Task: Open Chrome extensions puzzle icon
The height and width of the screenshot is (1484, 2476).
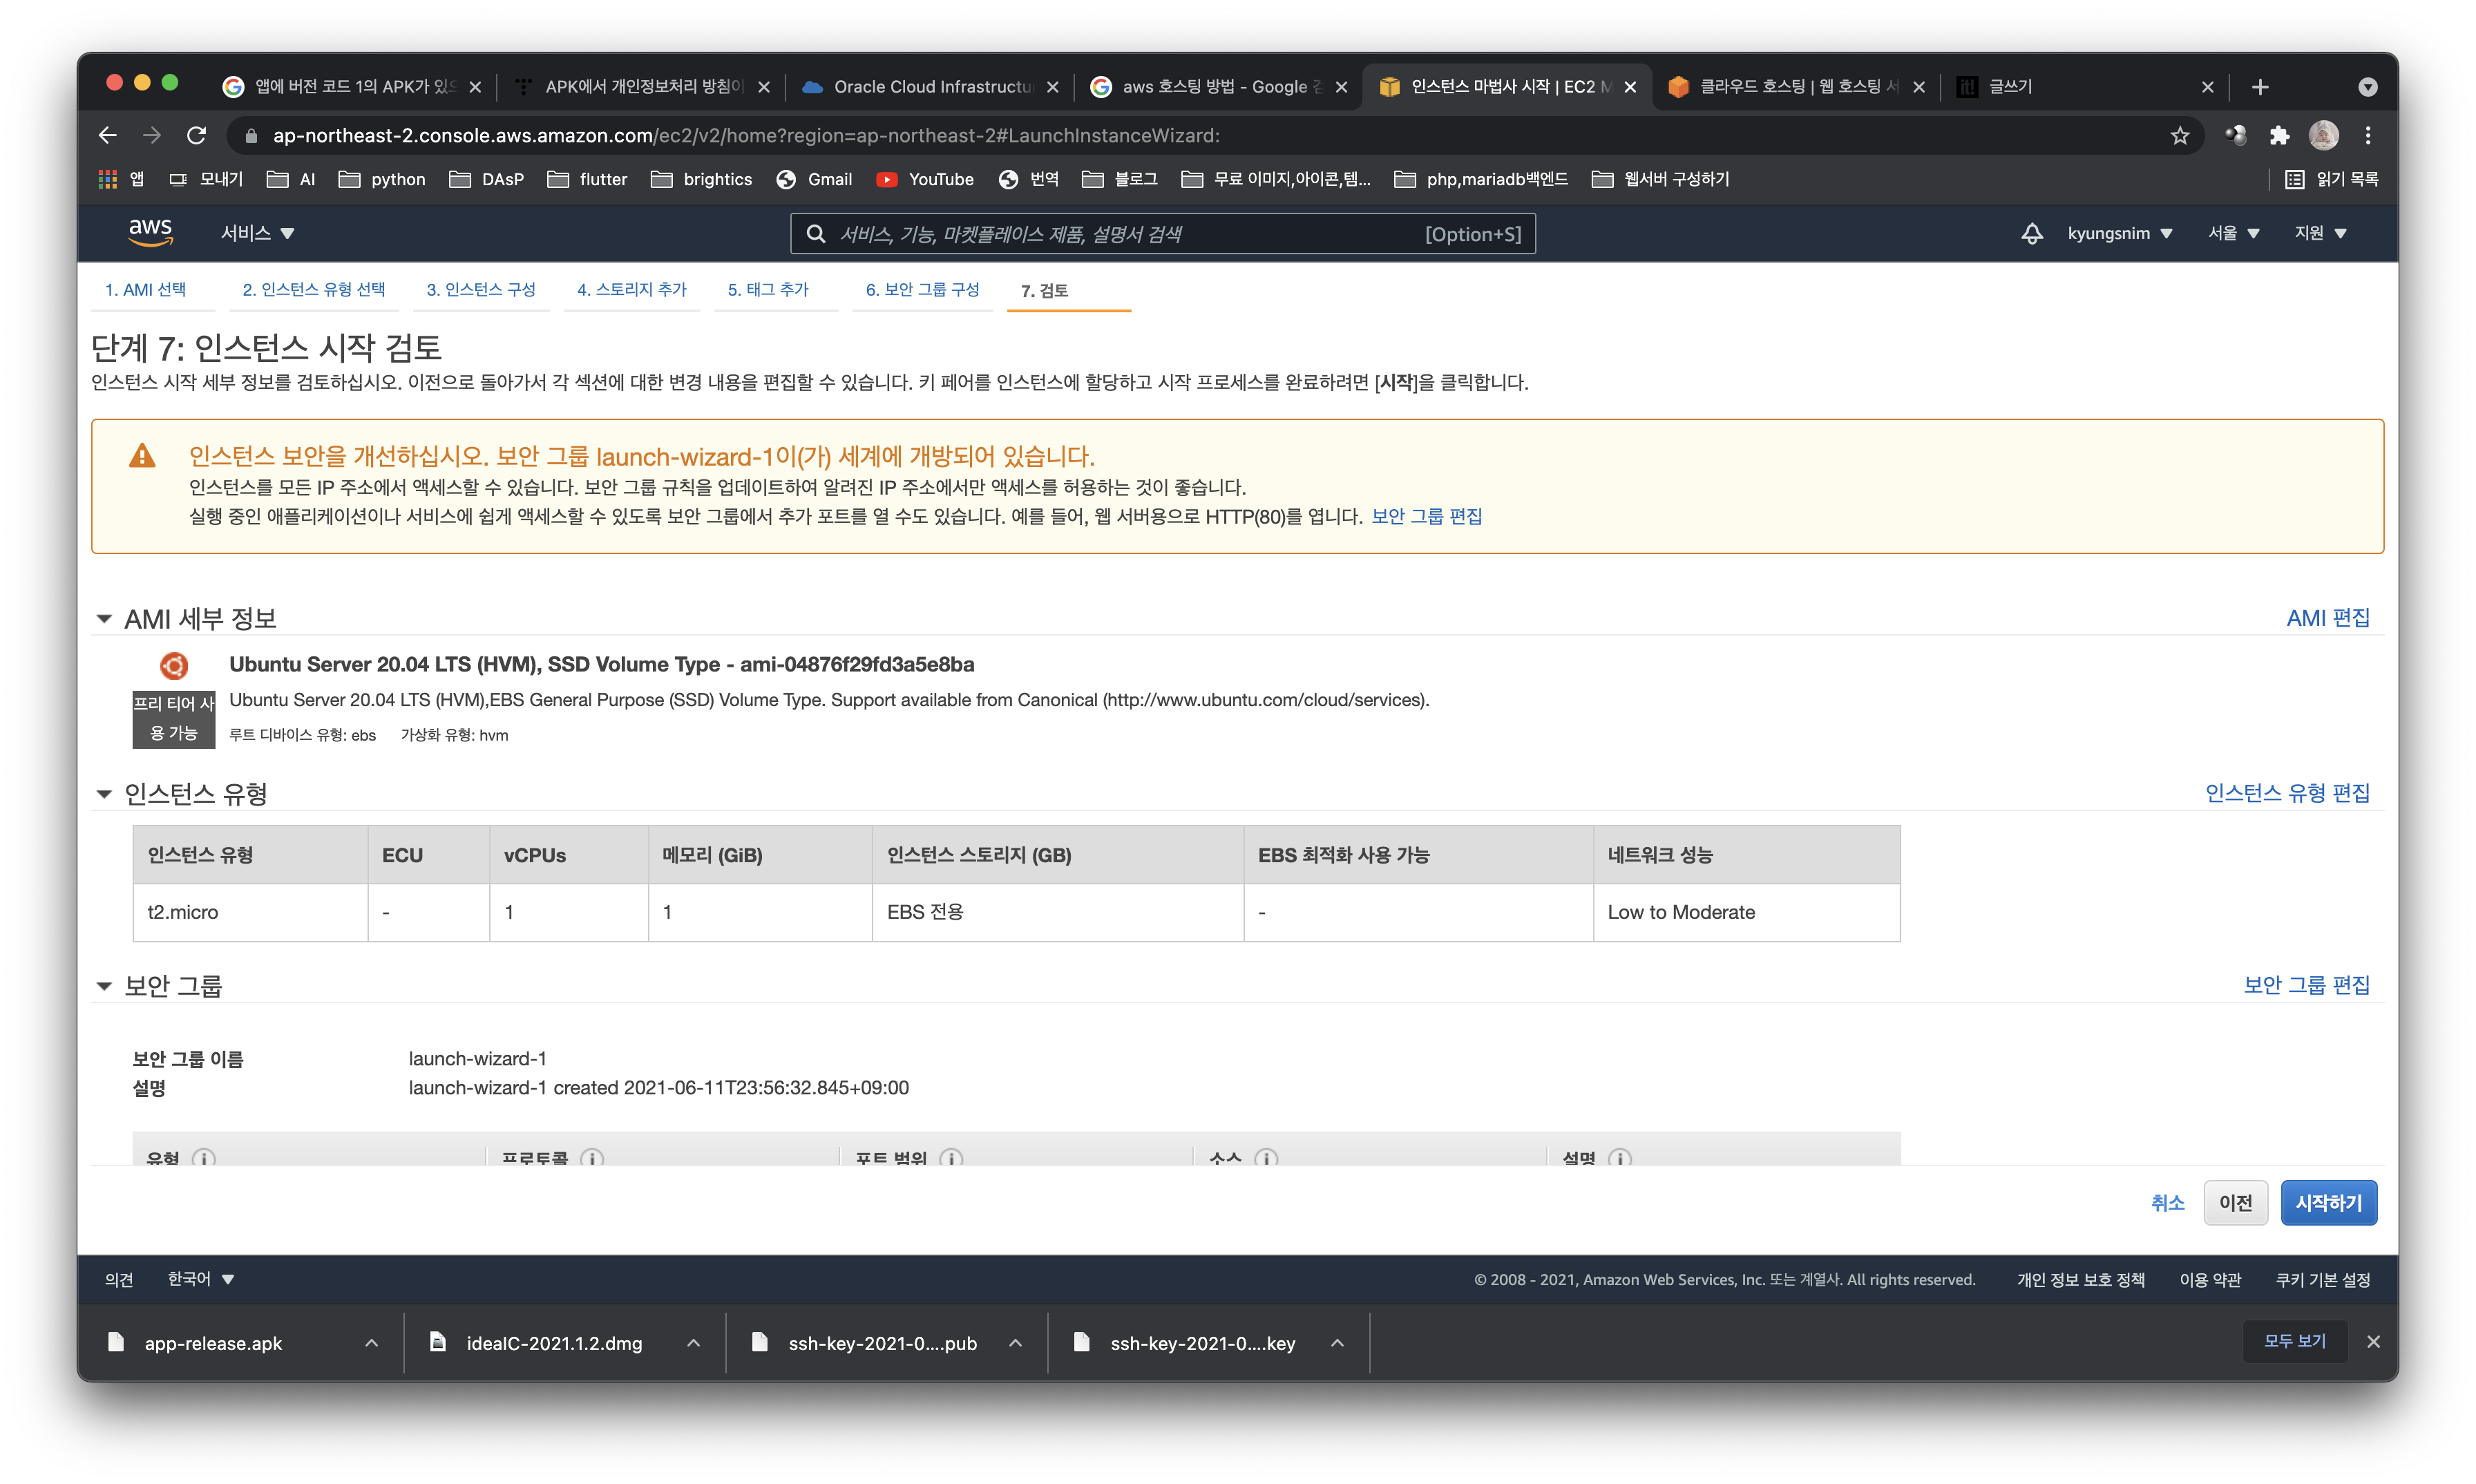Action: 2279,136
